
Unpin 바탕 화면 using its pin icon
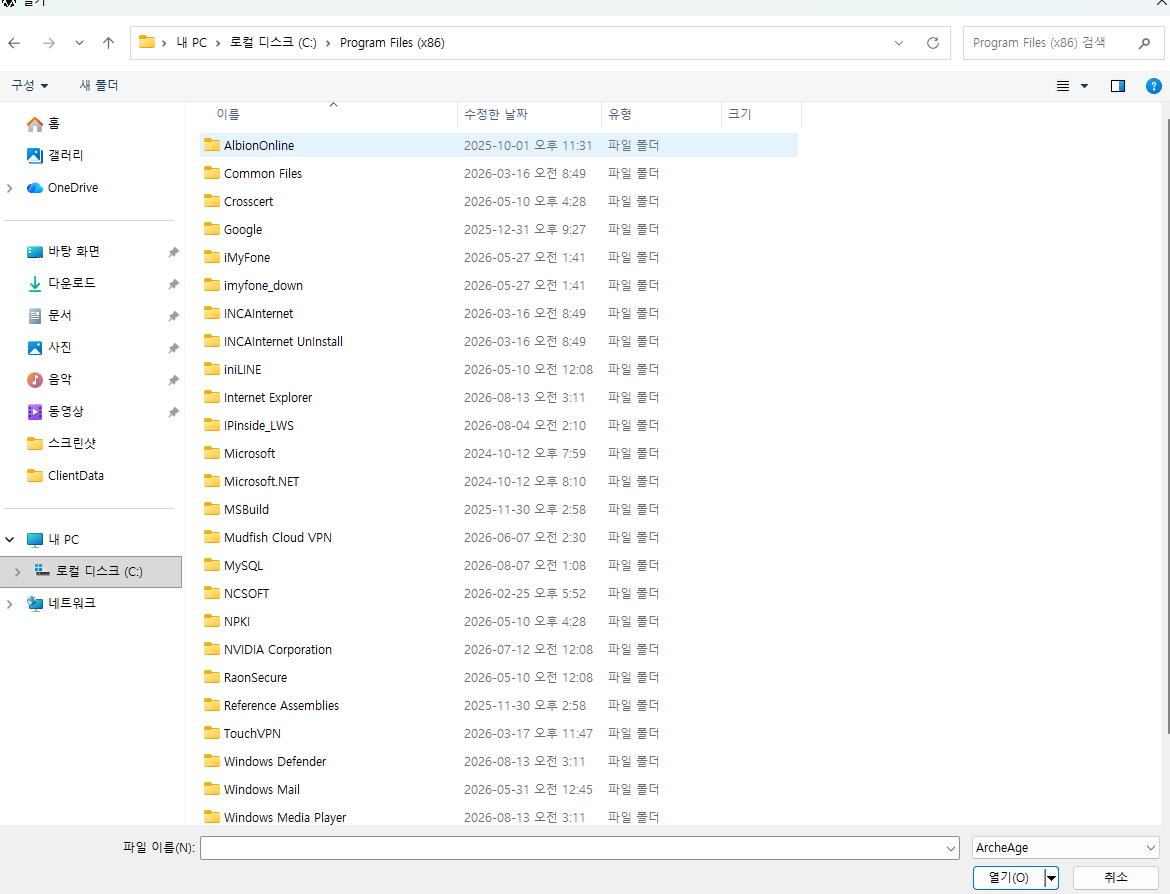pos(173,252)
